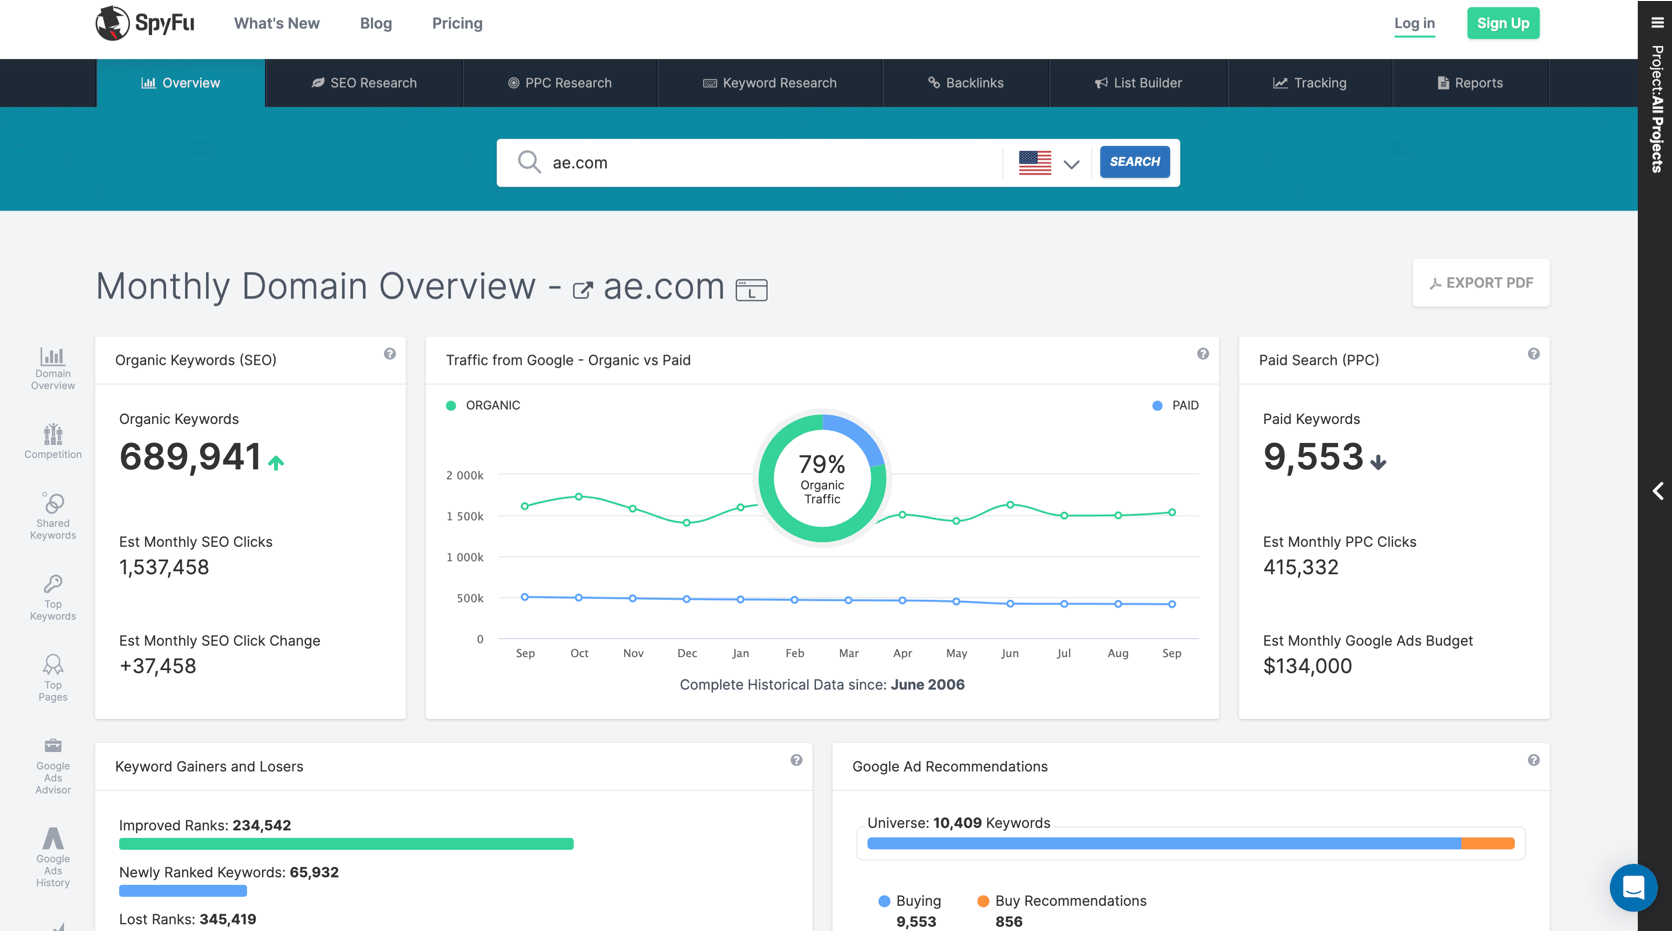Expand the All Projects side panel arrow
The height and width of the screenshot is (931, 1673).
1657,491
